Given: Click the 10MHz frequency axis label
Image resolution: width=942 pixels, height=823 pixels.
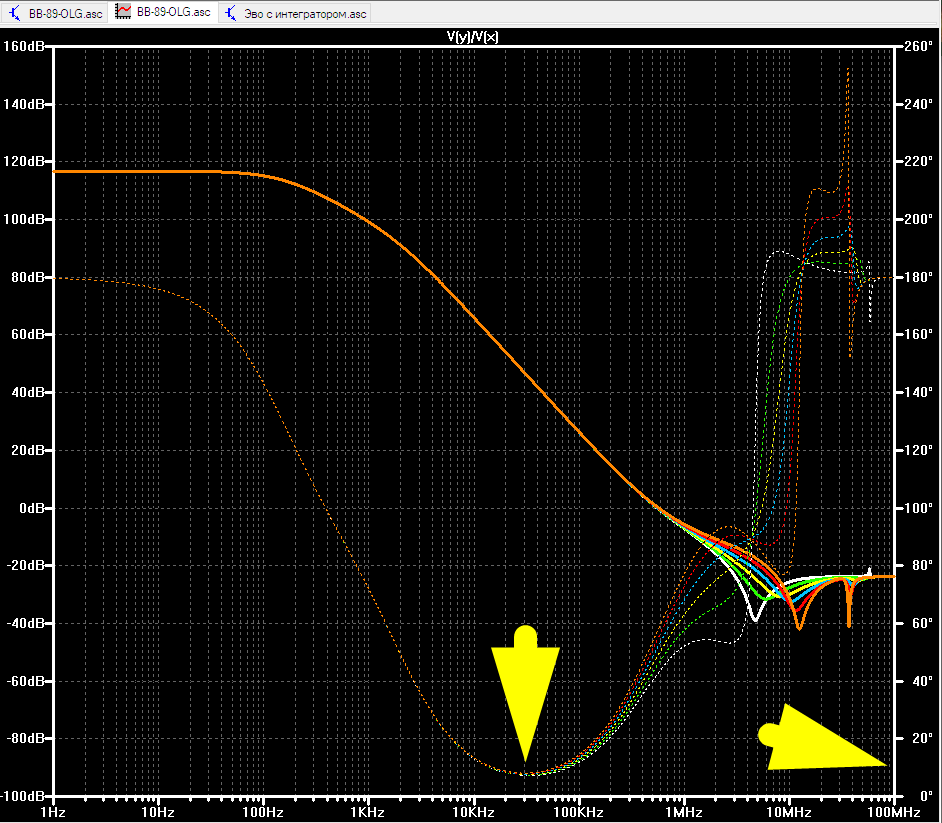Looking at the screenshot, I should coord(789,813).
